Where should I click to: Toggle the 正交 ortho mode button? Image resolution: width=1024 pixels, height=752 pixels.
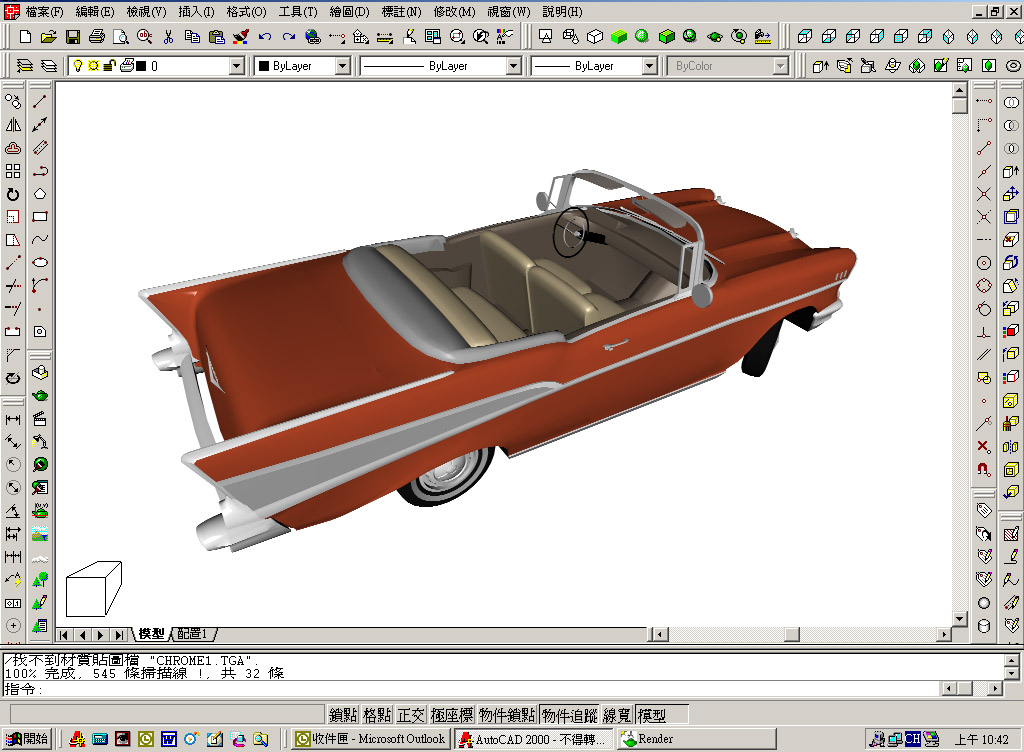[x=411, y=715]
